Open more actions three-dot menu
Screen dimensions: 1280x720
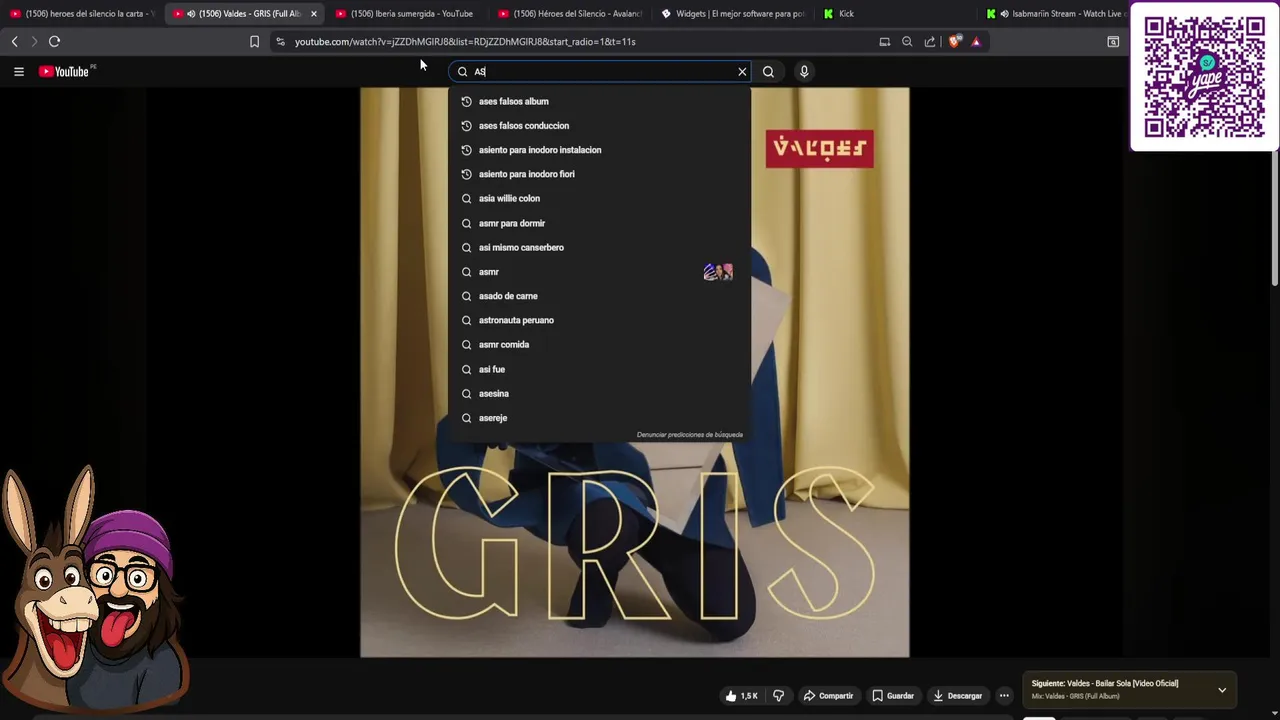[x=1004, y=696]
